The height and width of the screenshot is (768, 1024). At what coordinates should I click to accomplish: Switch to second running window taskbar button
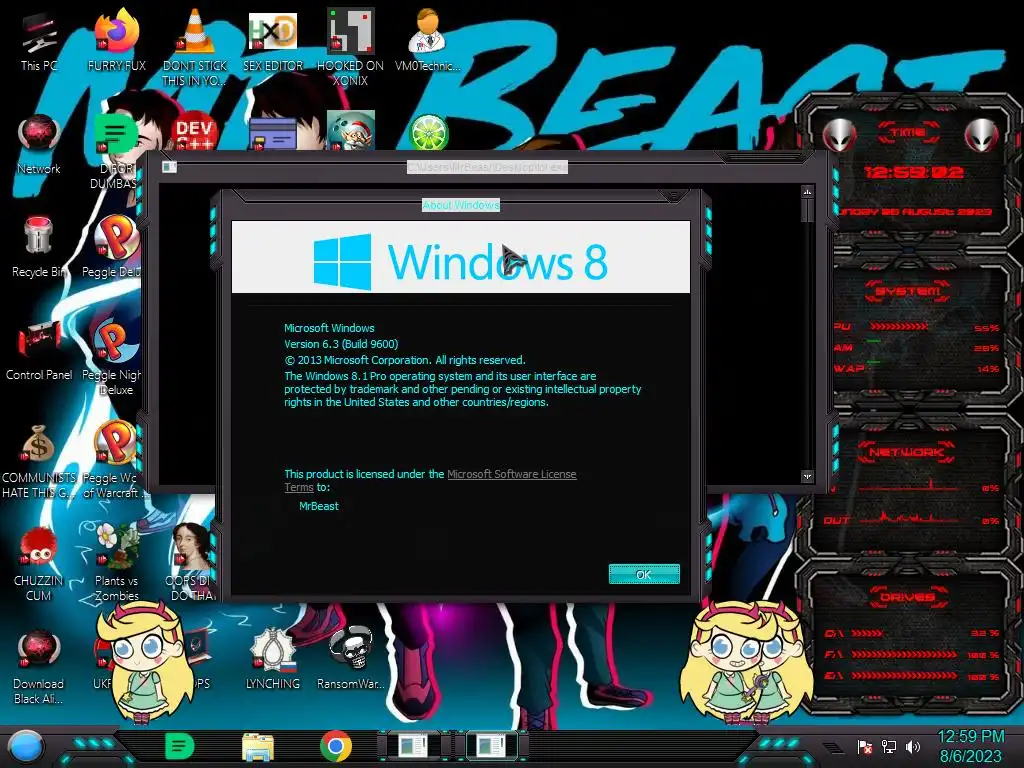tap(491, 746)
